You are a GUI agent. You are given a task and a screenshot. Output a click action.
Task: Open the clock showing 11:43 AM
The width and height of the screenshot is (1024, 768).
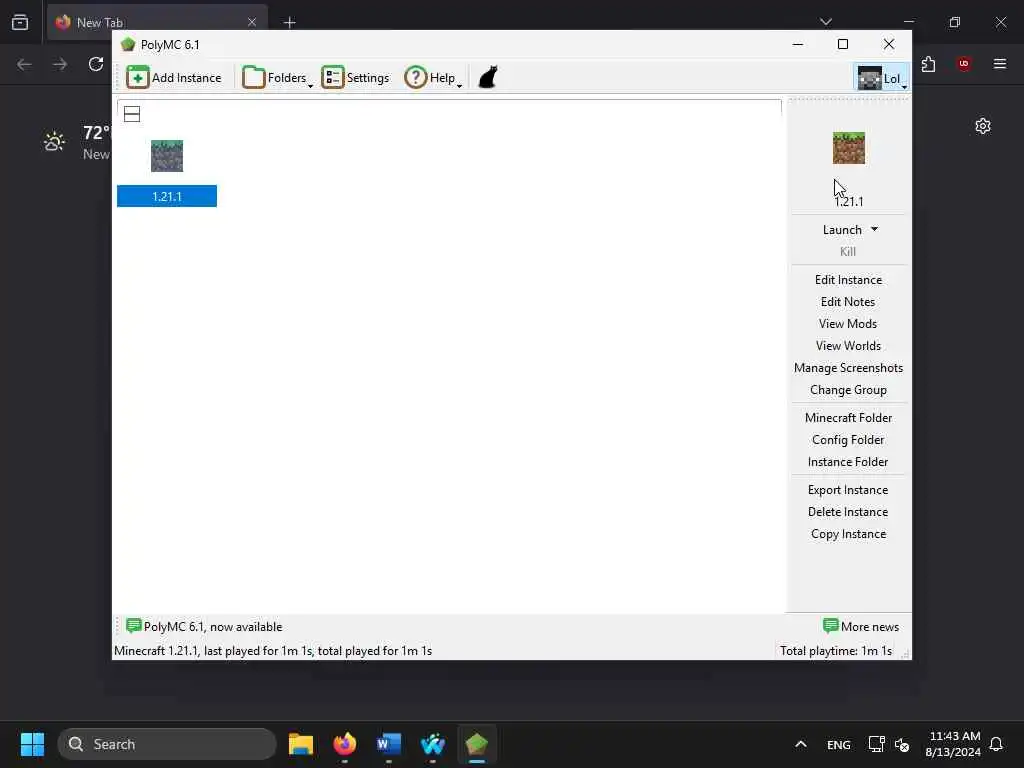(953, 744)
